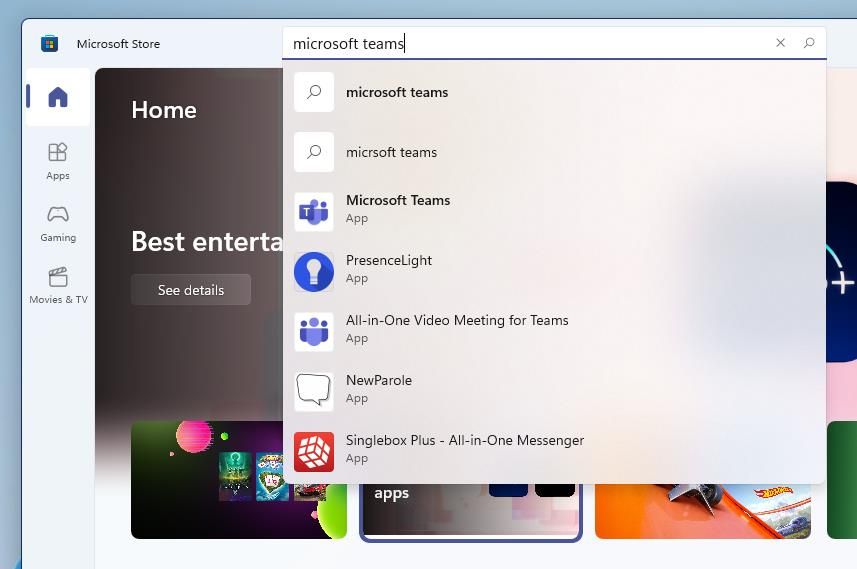Screen dimensions: 857x569
Task: Open the NewParole app result
Action: coord(554,392)
